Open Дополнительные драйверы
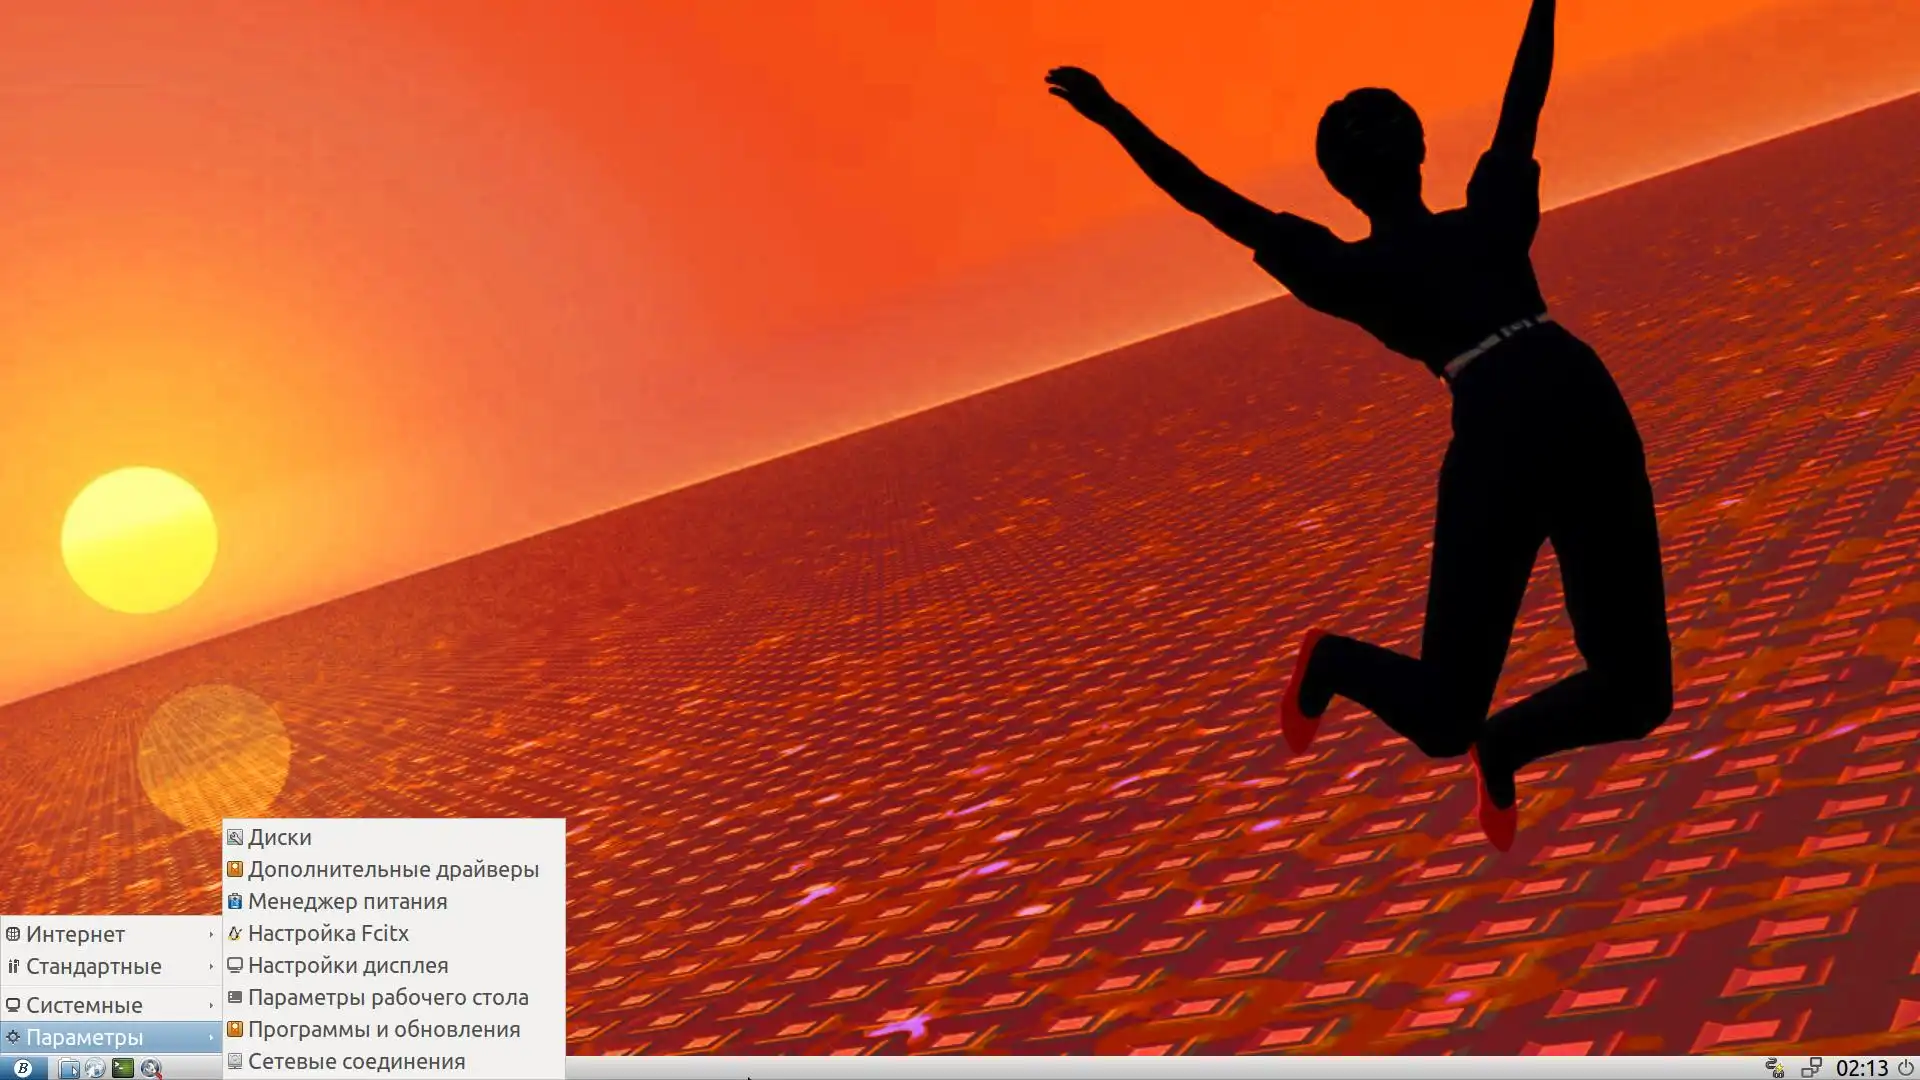1920x1080 pixels. click(393, 869)
